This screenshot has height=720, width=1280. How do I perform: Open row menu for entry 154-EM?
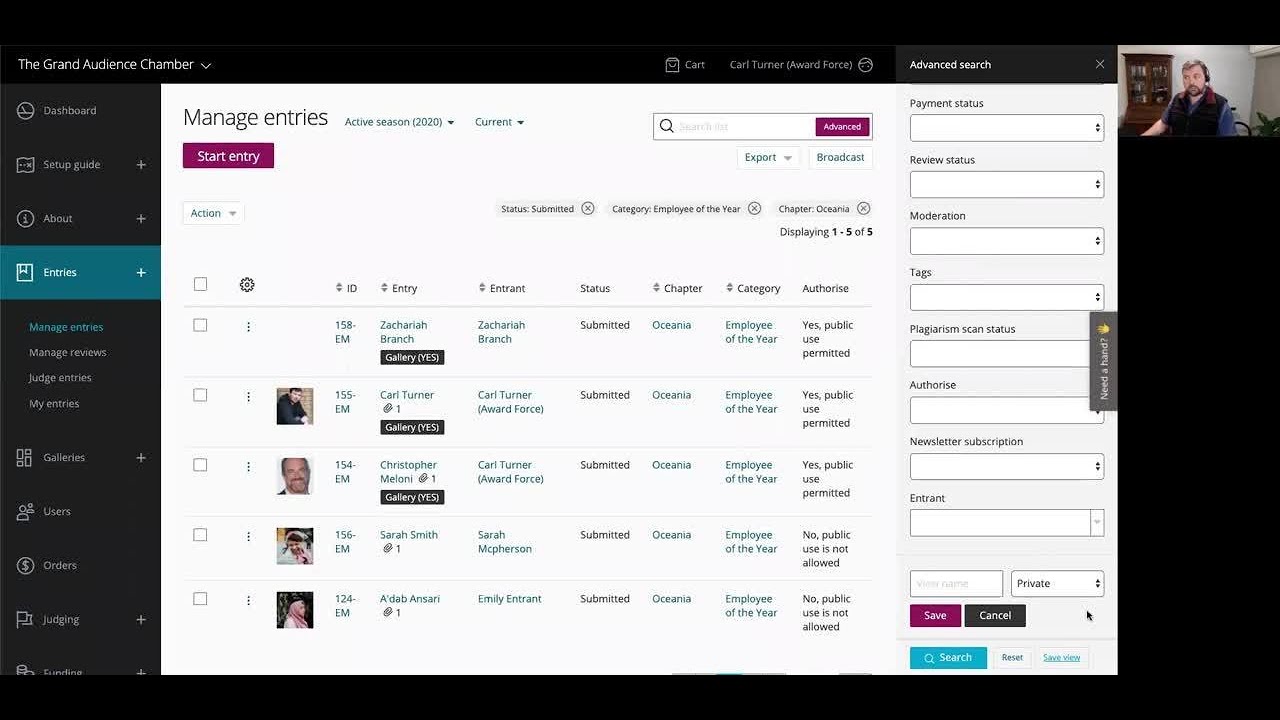tap(248, 467)
